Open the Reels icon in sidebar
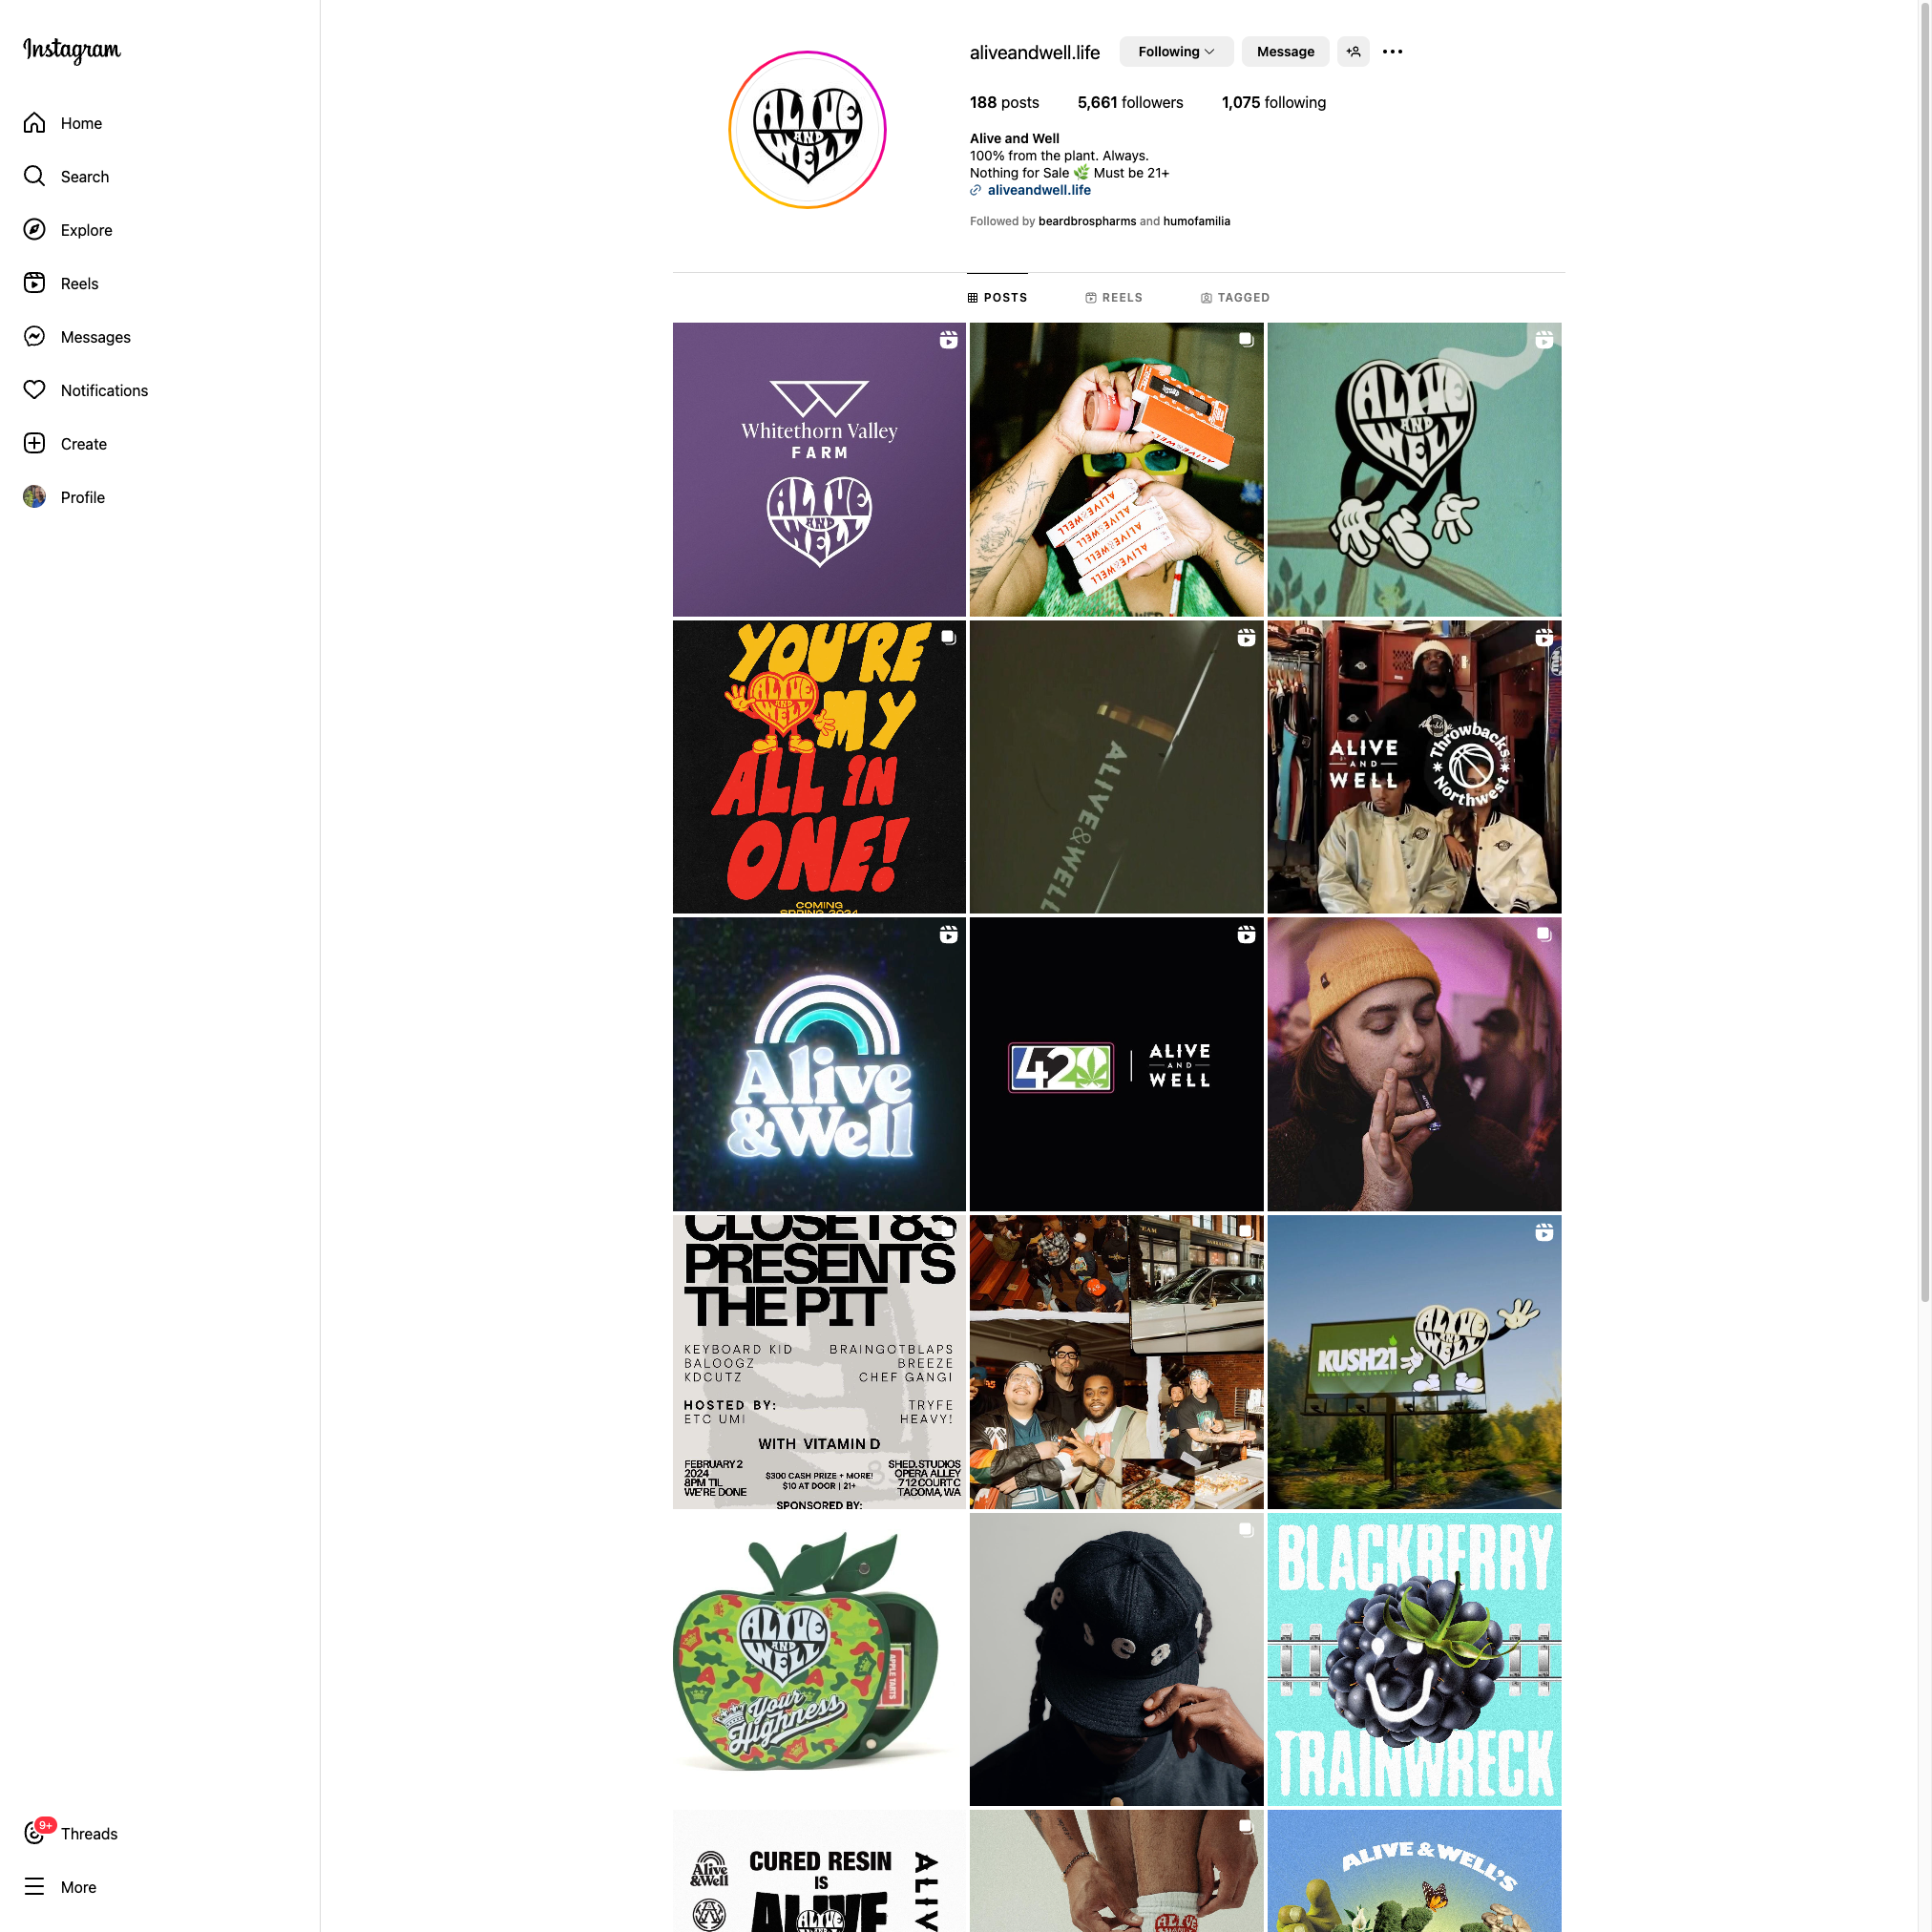The width and height of the screenshot is (1932, 1932). pos(34,283)
